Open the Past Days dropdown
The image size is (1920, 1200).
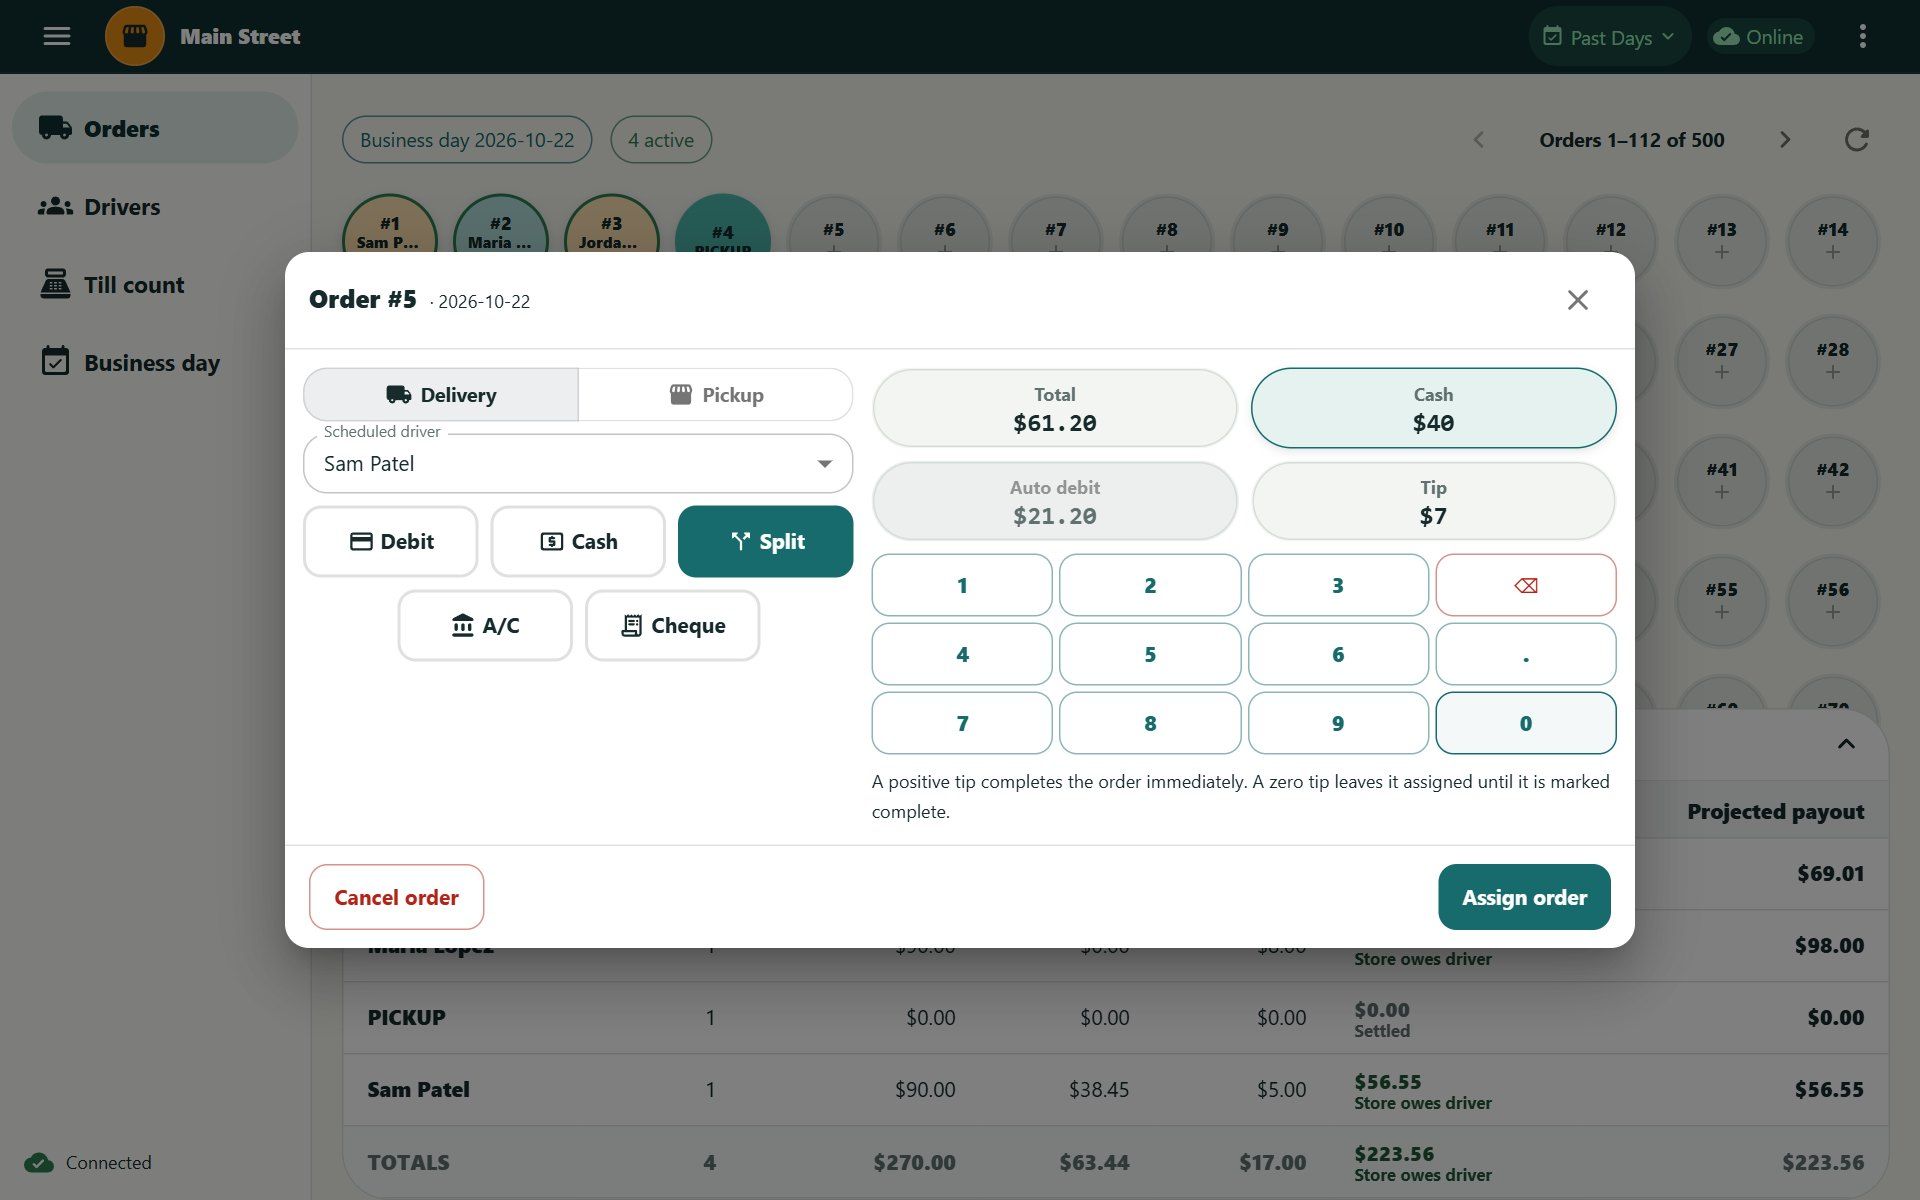point(1609,37)
